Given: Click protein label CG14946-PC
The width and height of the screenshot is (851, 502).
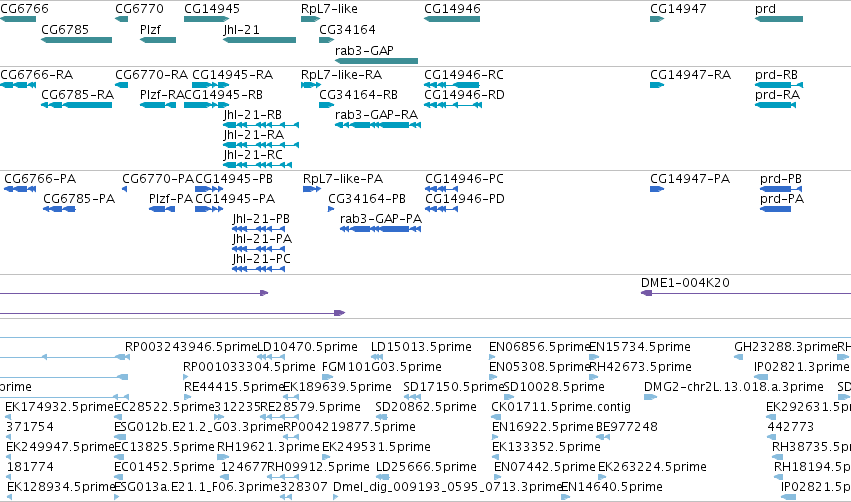Looking at the screenshot, I should pyautogui.click(x=465, y=179).
